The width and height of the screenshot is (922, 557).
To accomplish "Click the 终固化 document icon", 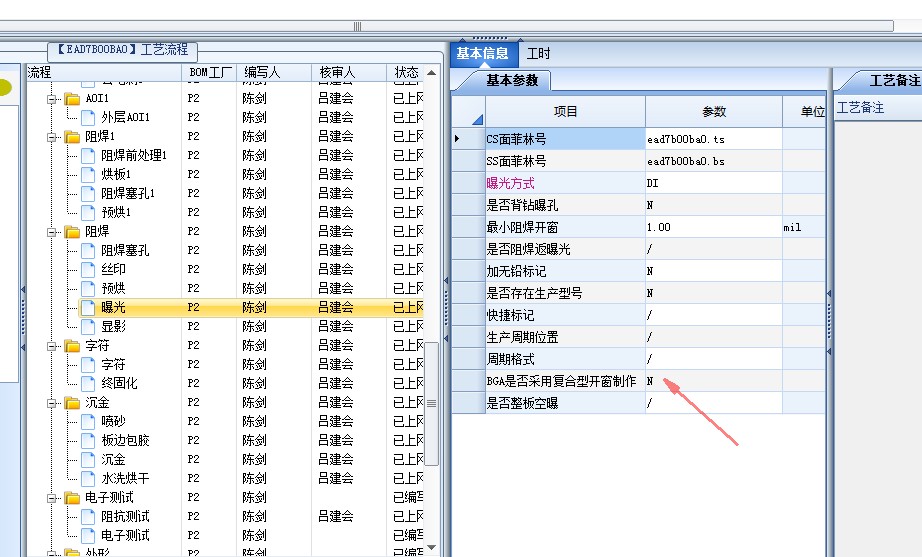I will tap(88, 383).
